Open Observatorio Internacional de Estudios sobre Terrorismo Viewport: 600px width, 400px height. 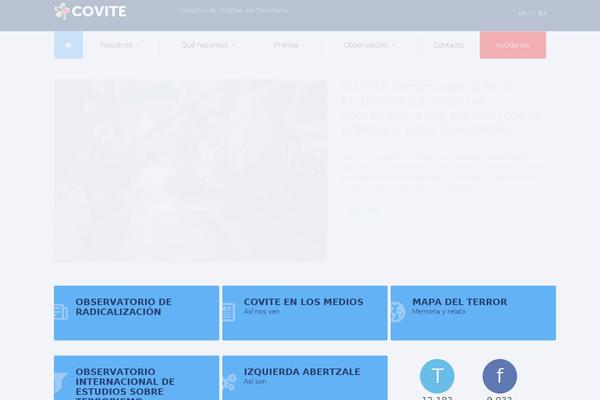click(x=137, y=378)
